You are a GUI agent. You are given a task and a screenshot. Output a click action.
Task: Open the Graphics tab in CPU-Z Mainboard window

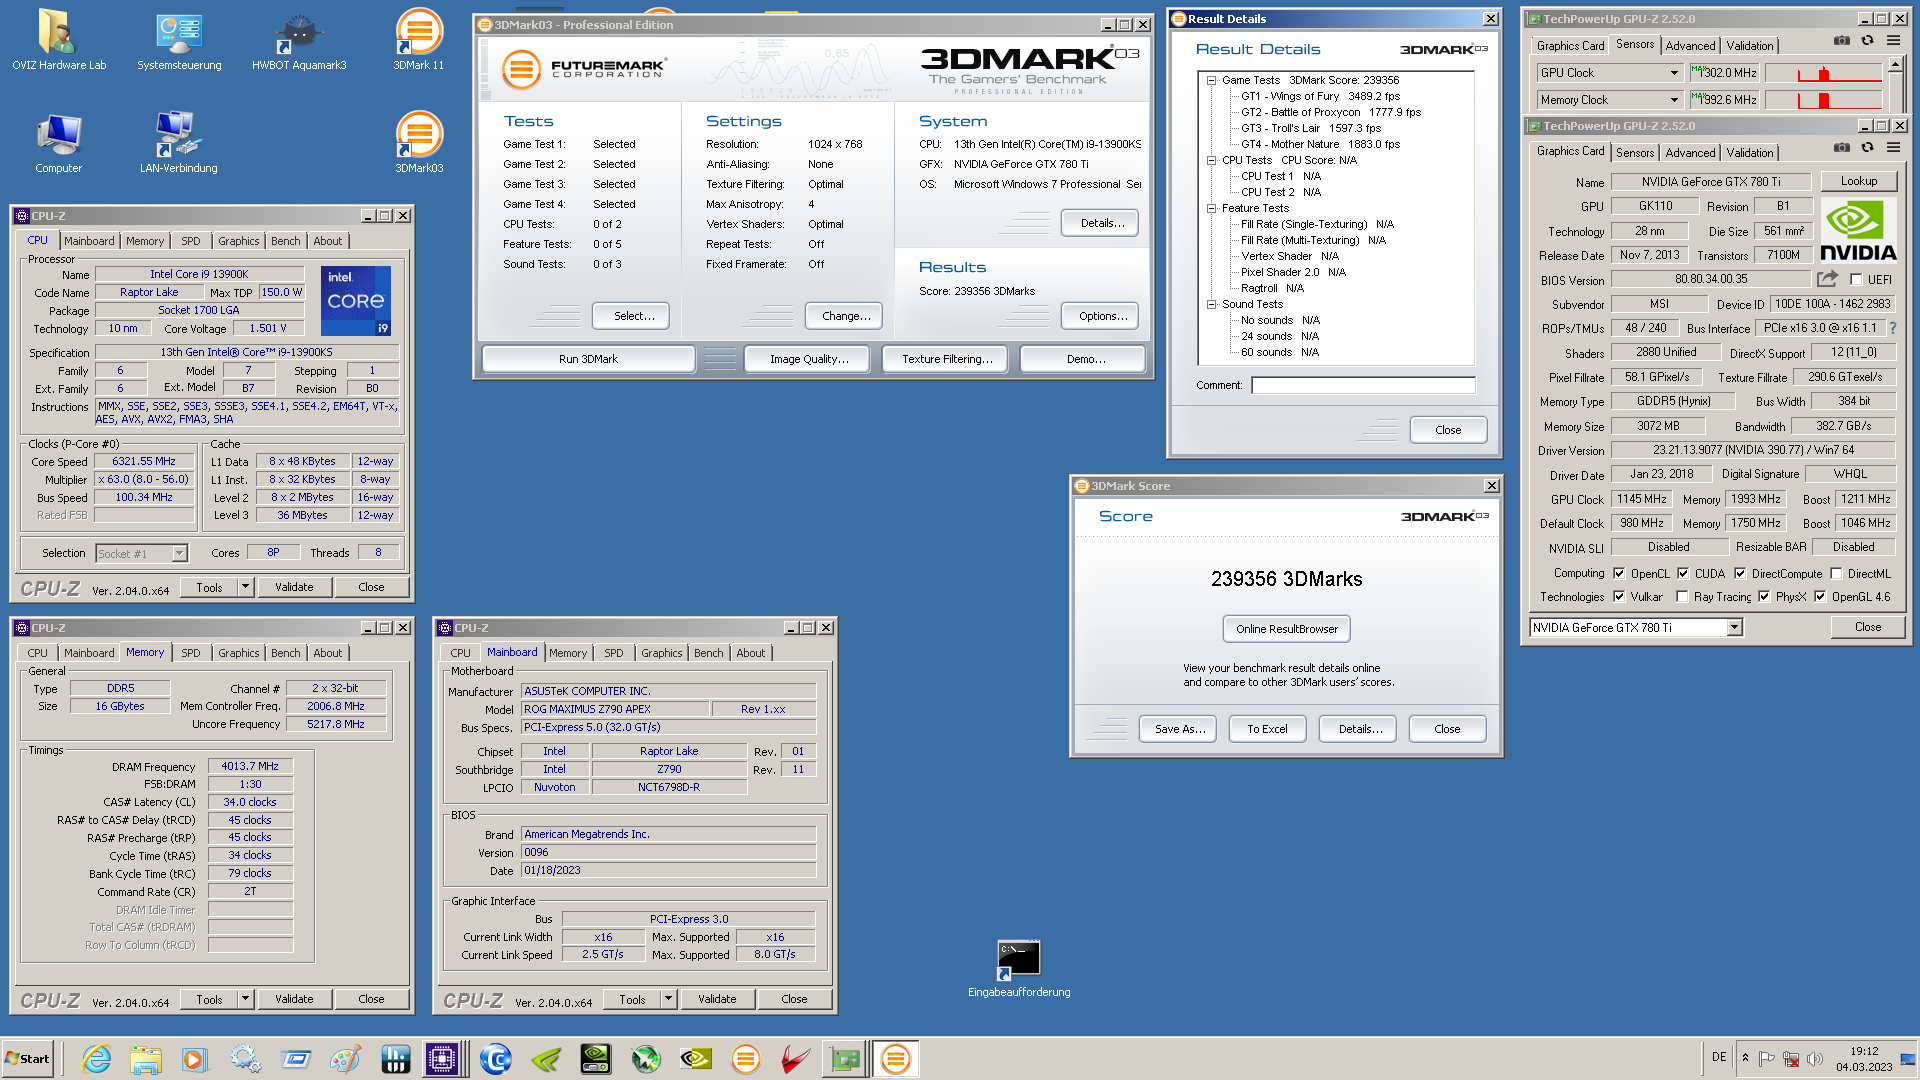662,653
